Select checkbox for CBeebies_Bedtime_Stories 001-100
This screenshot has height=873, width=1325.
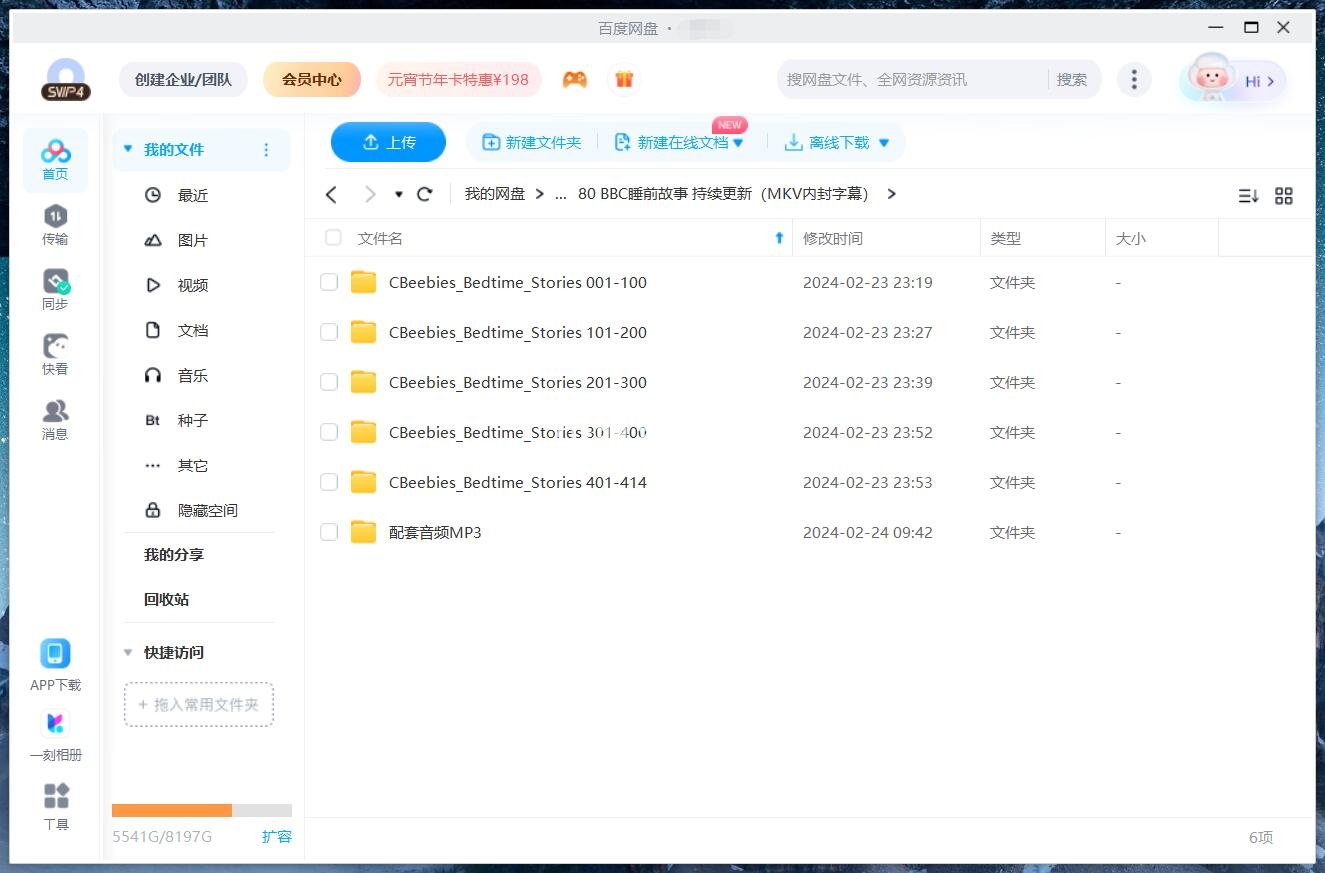(329, 282)
